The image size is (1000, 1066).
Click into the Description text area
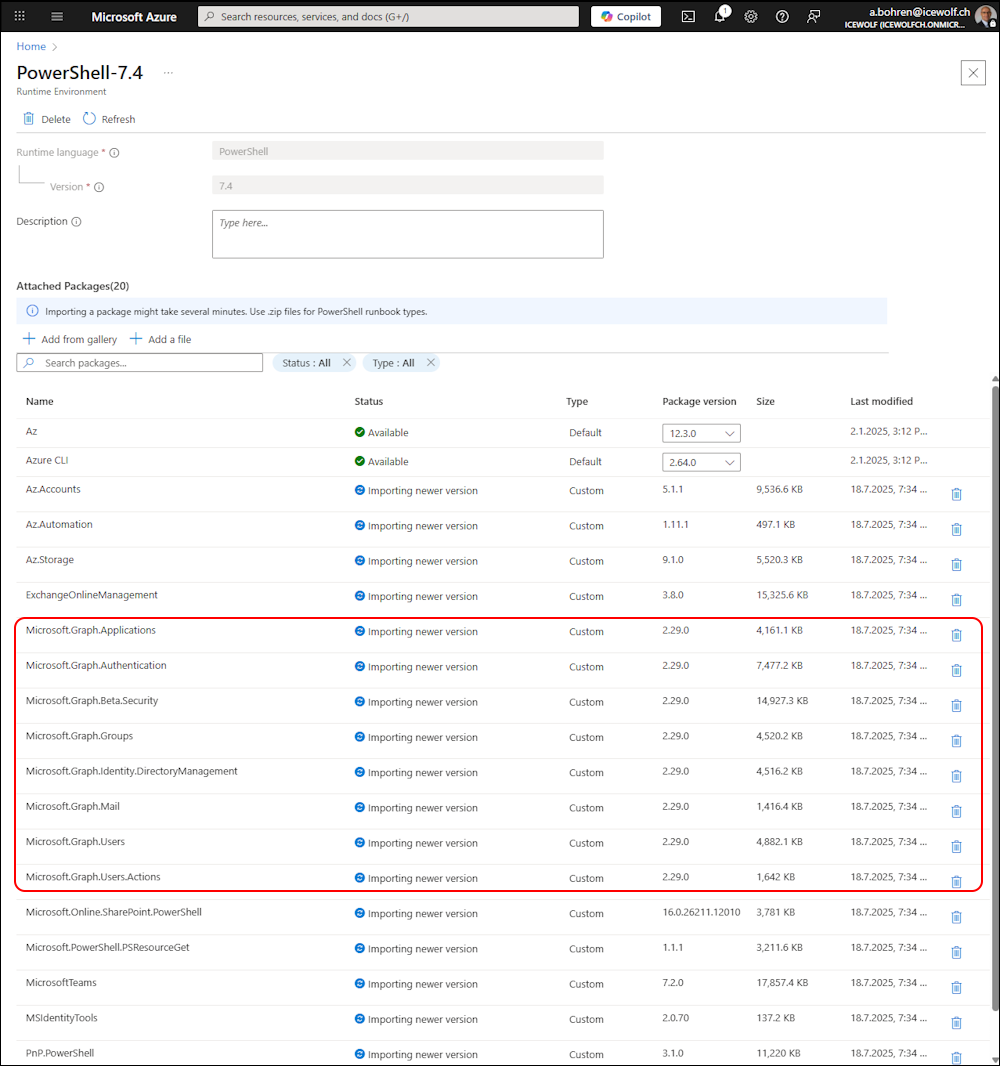407,234
